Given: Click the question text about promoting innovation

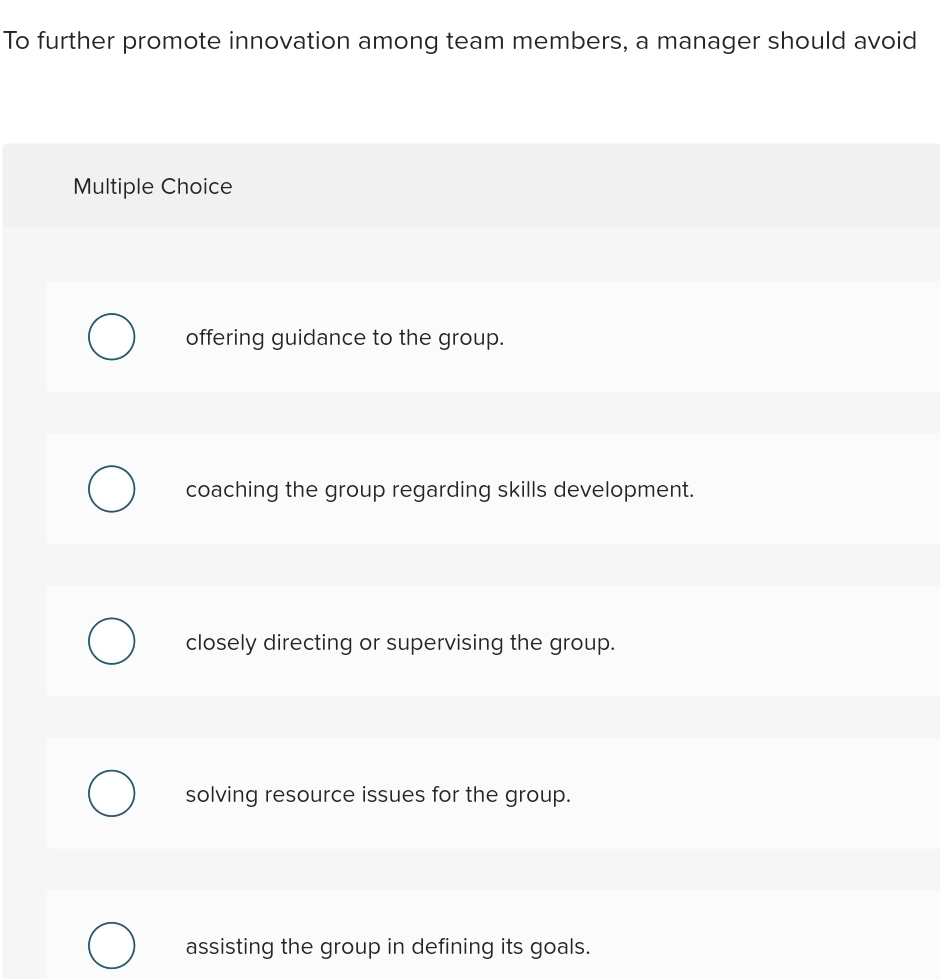Looking at the screenshot, I should point(460,41).
